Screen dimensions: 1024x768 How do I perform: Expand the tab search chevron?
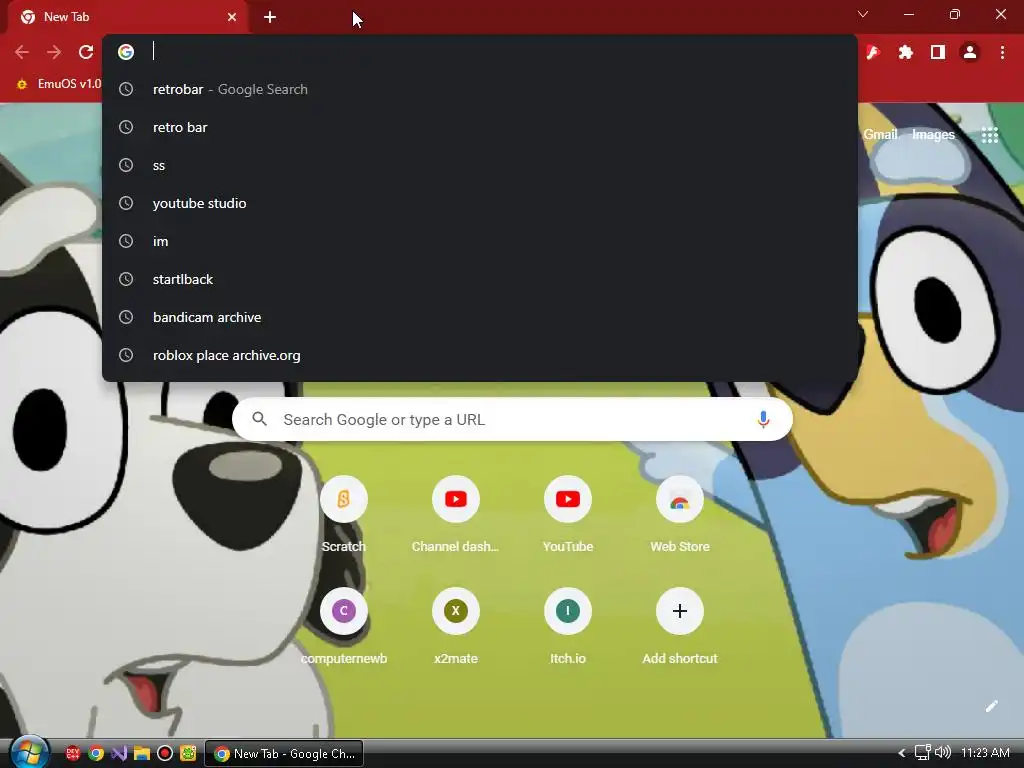tap(863, 14)
